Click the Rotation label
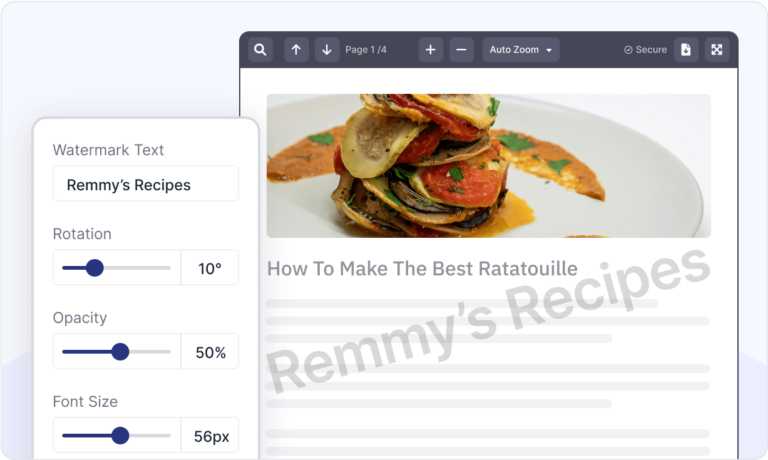Viewport: 768px width, 460px height. (x=82, y=234)
